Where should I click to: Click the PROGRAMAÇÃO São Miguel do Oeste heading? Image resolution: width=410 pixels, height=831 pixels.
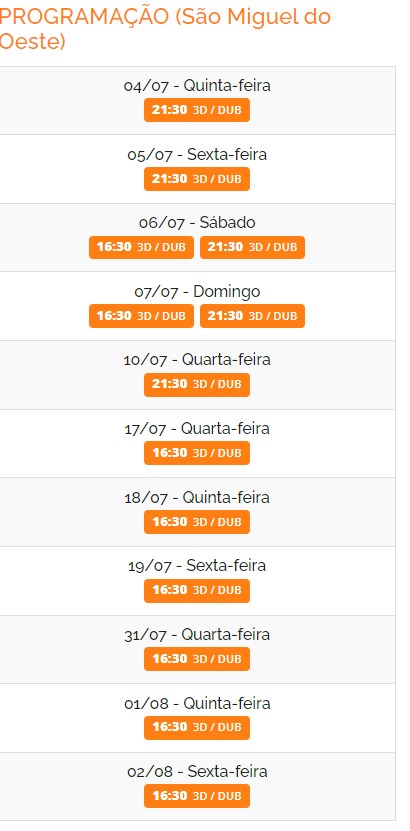(164, 29)
